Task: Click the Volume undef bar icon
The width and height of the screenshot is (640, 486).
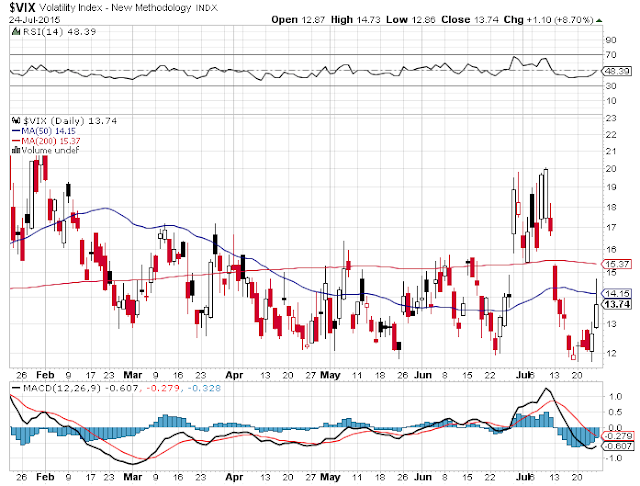Action: (x=16, y=150)
